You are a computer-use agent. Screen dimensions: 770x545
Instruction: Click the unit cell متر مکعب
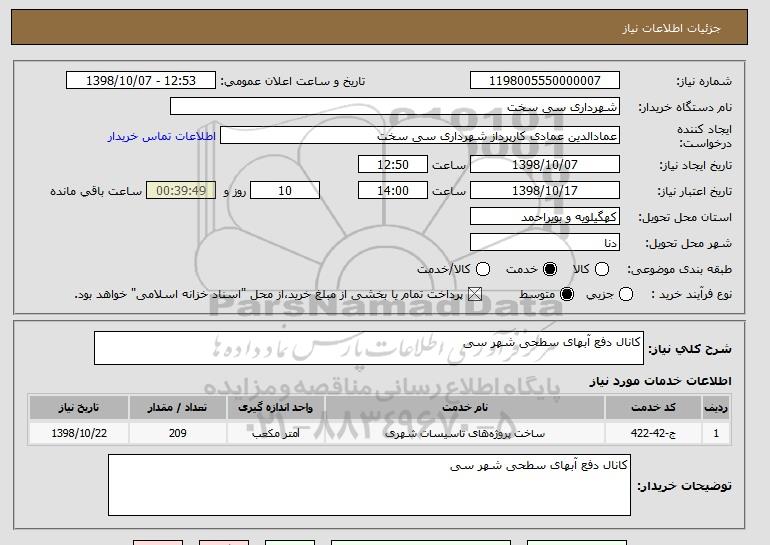(275, 433)
